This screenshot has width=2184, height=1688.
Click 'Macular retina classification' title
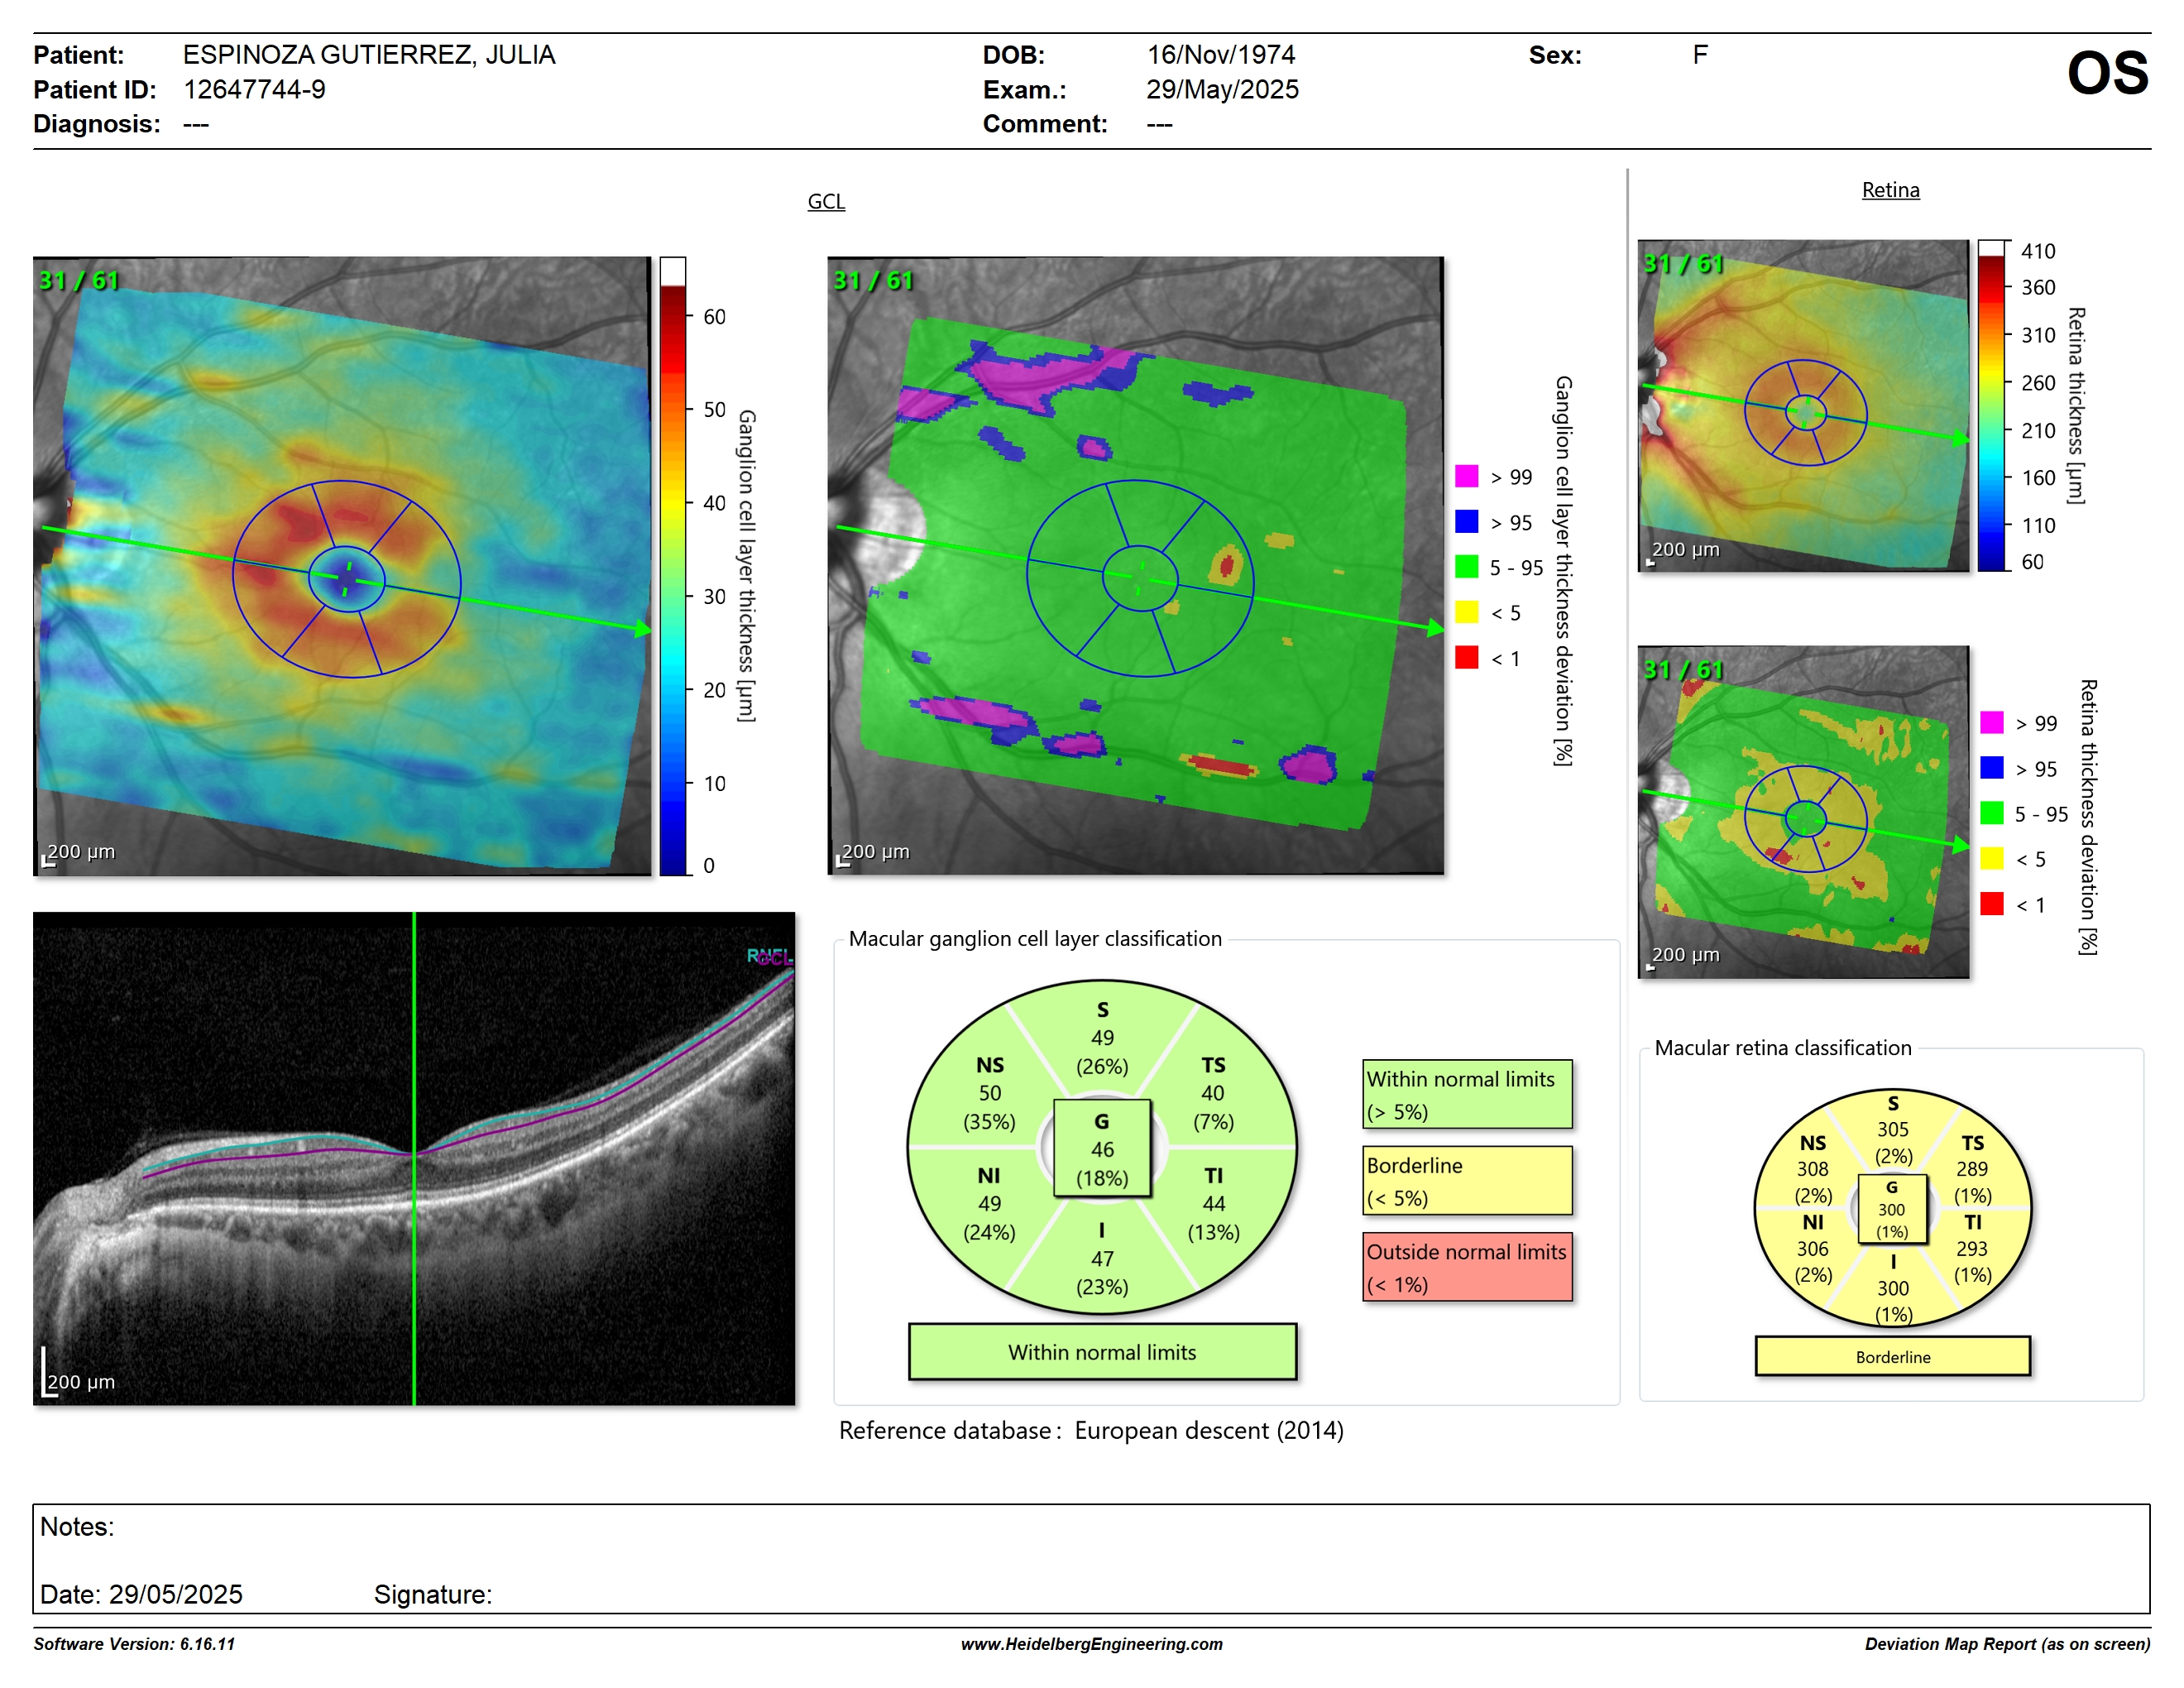click(x=1783, y=1048)
